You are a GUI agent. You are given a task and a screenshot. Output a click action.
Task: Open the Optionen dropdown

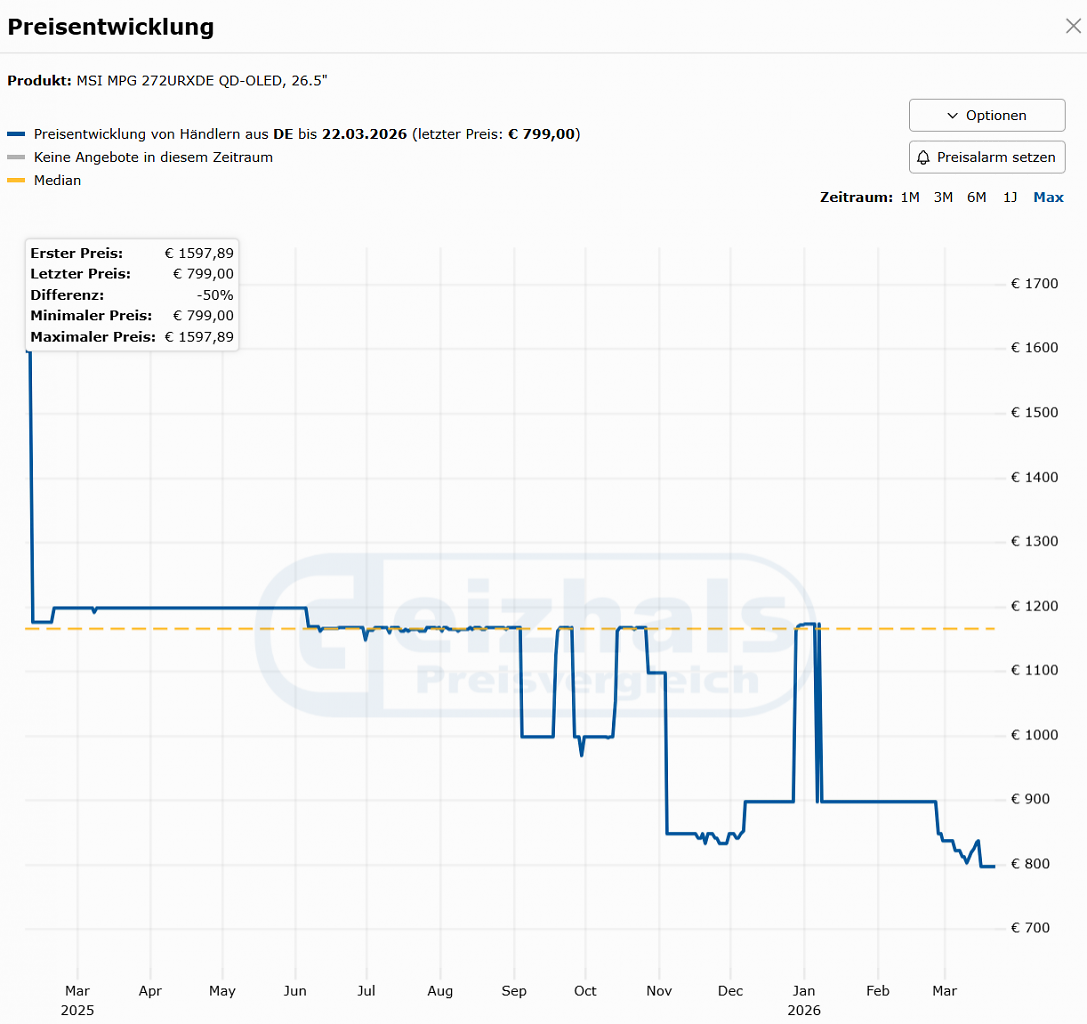coord(987,115)
